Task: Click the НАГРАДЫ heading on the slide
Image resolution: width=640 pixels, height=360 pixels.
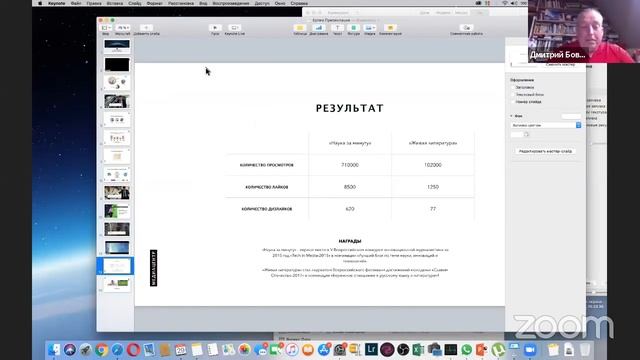Action: coord(350,241)
